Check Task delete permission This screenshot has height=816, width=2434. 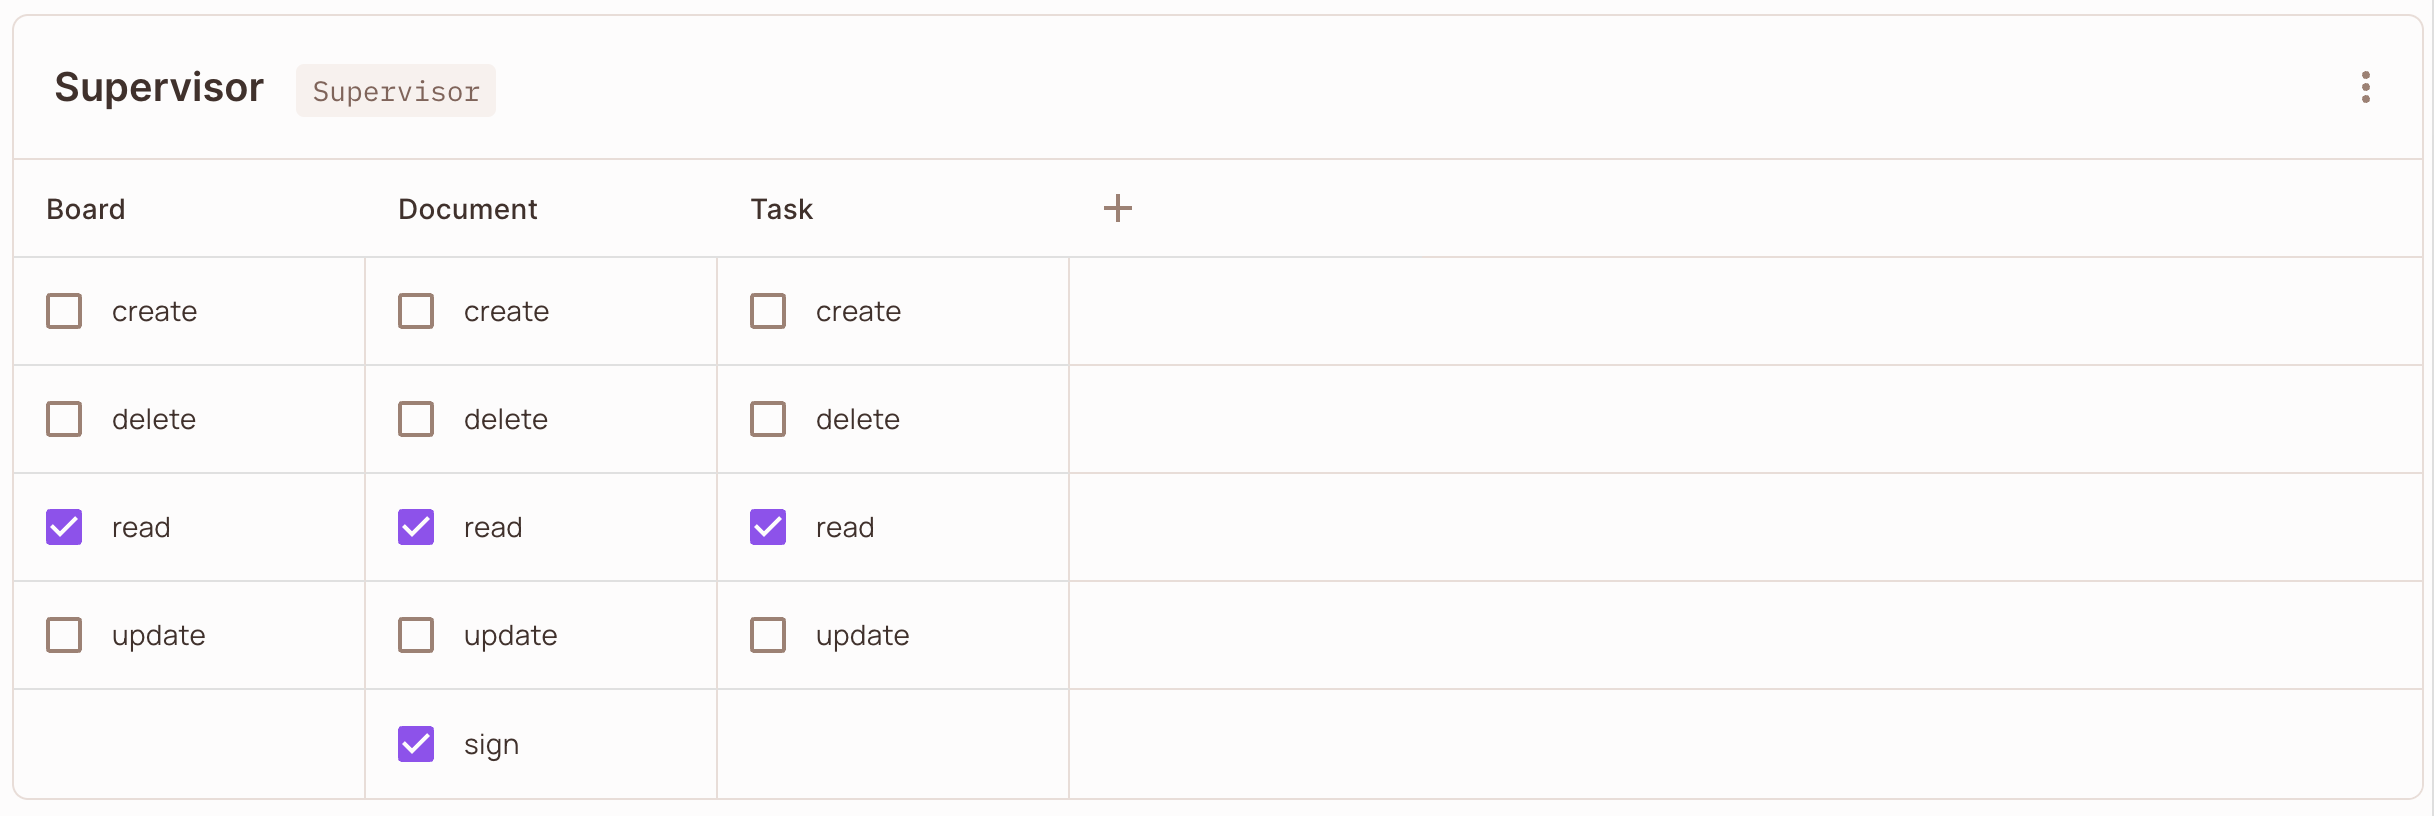click(768, 419)
